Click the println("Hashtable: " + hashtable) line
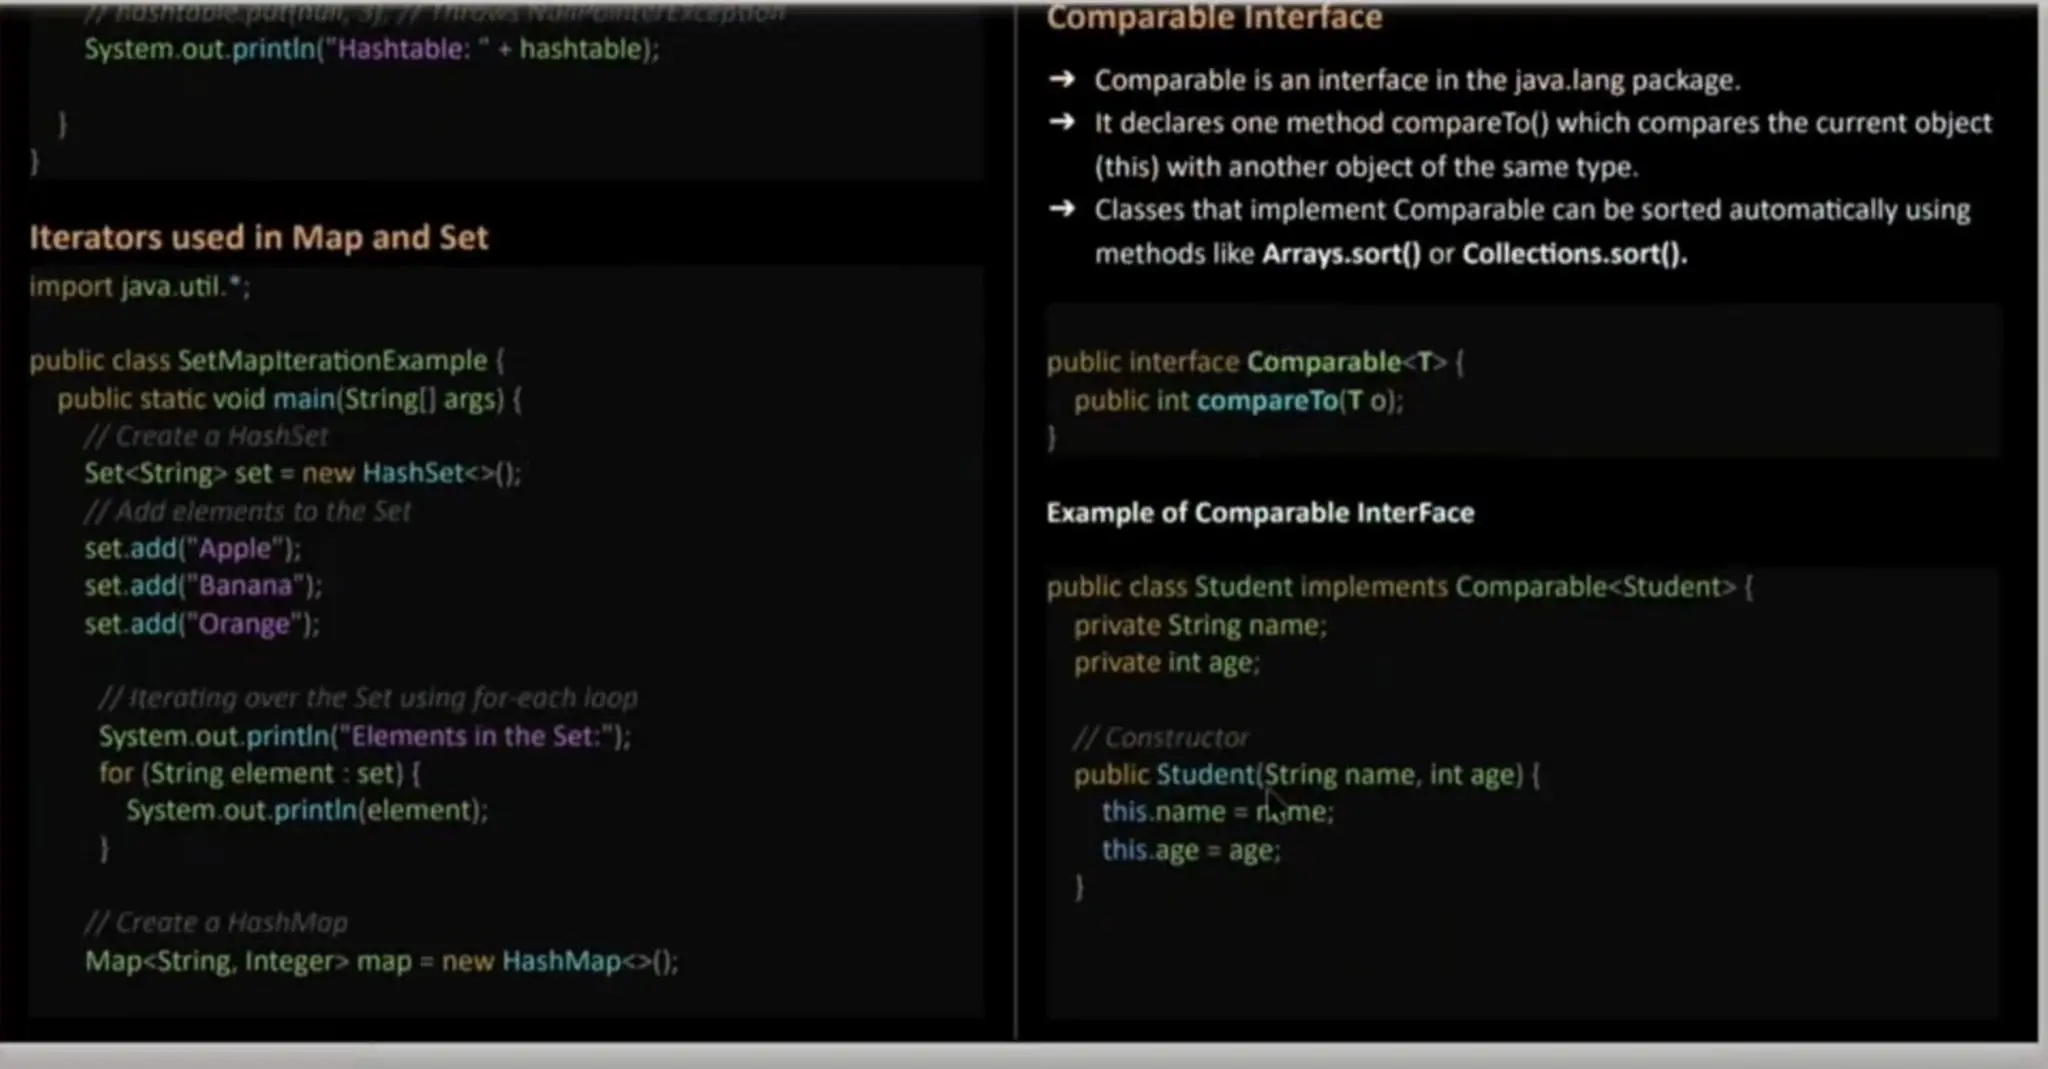Image resolution: width=2048 pixels, height=1069 pixels. click(x=372, y=49)
